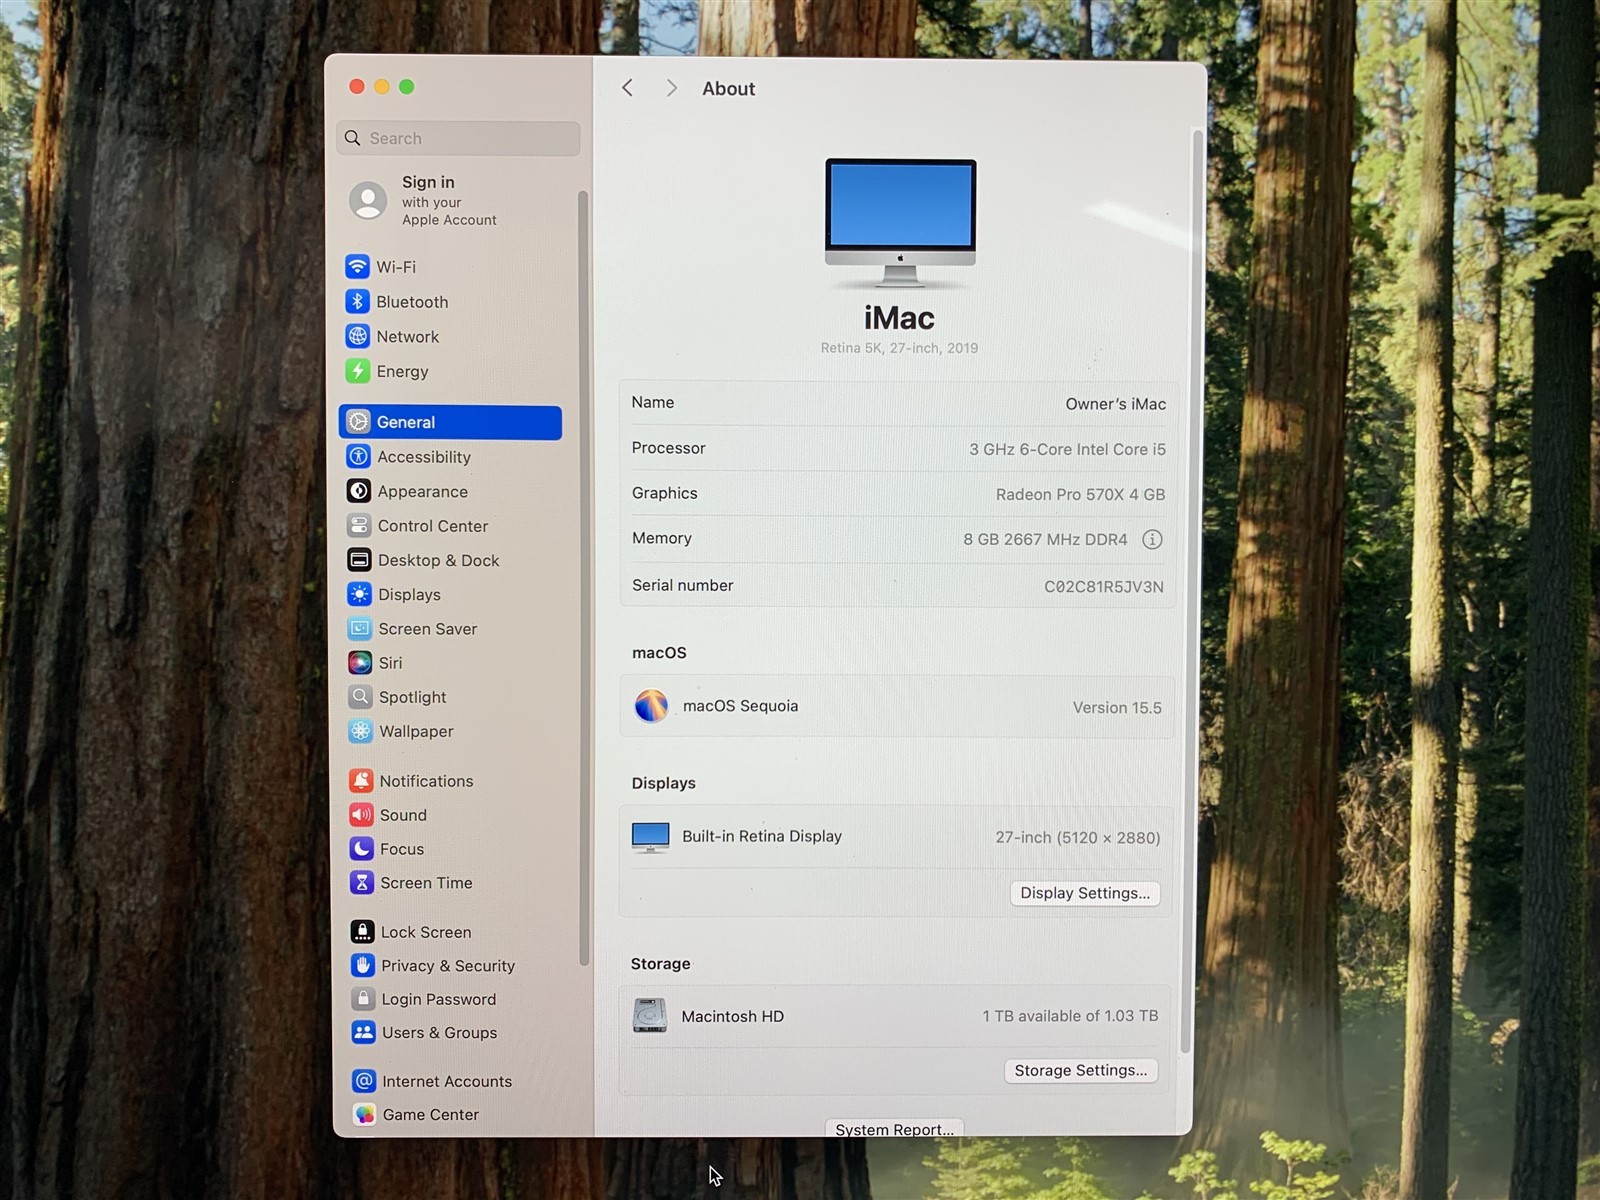Select the Lock Screen icon
This screenshot has width=1600, height=1200.
click(363, 932)
